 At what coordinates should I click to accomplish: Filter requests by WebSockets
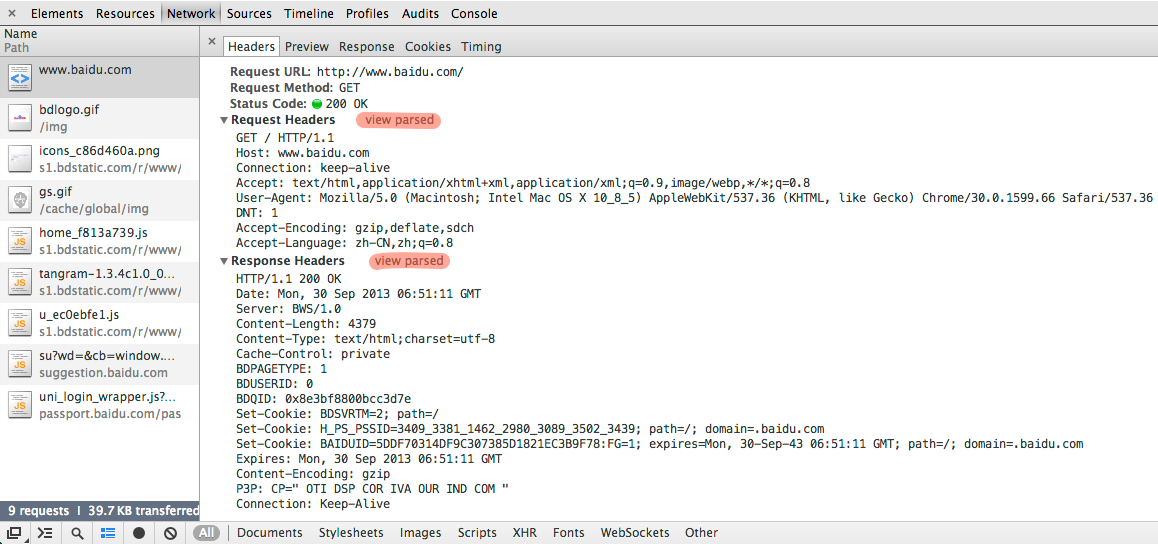pos(635,532)
